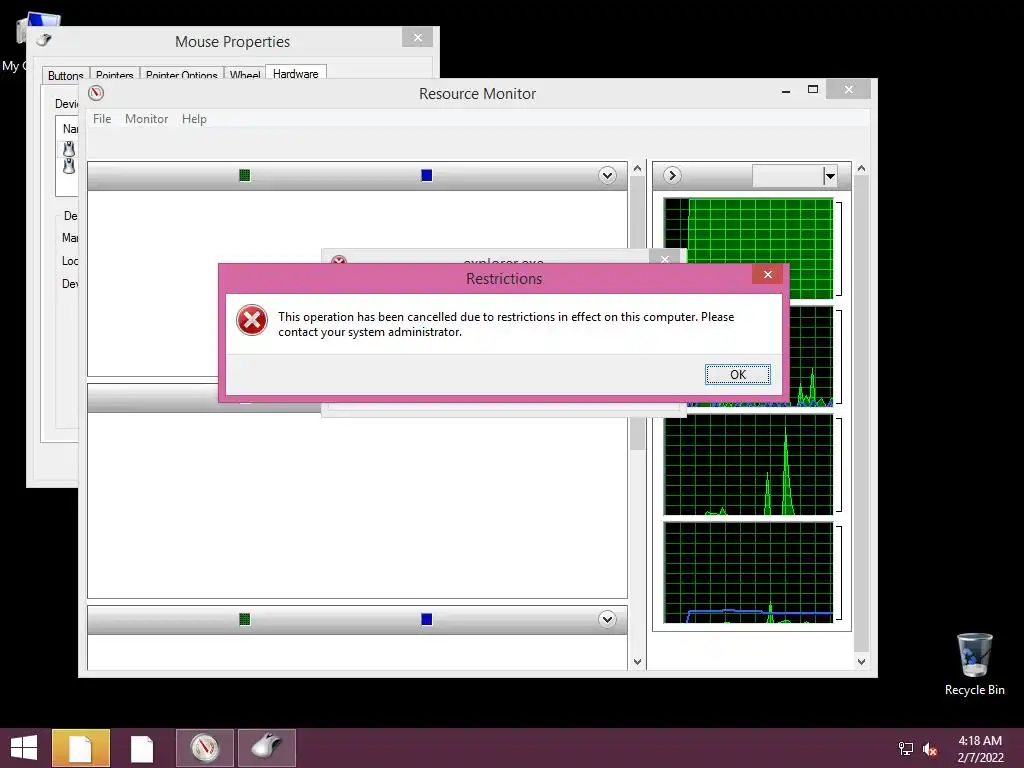The height and width of the screenshot is (768, 1024).
Task: Open the Help menu in Resource Monitor
Action: pos(194,119)
